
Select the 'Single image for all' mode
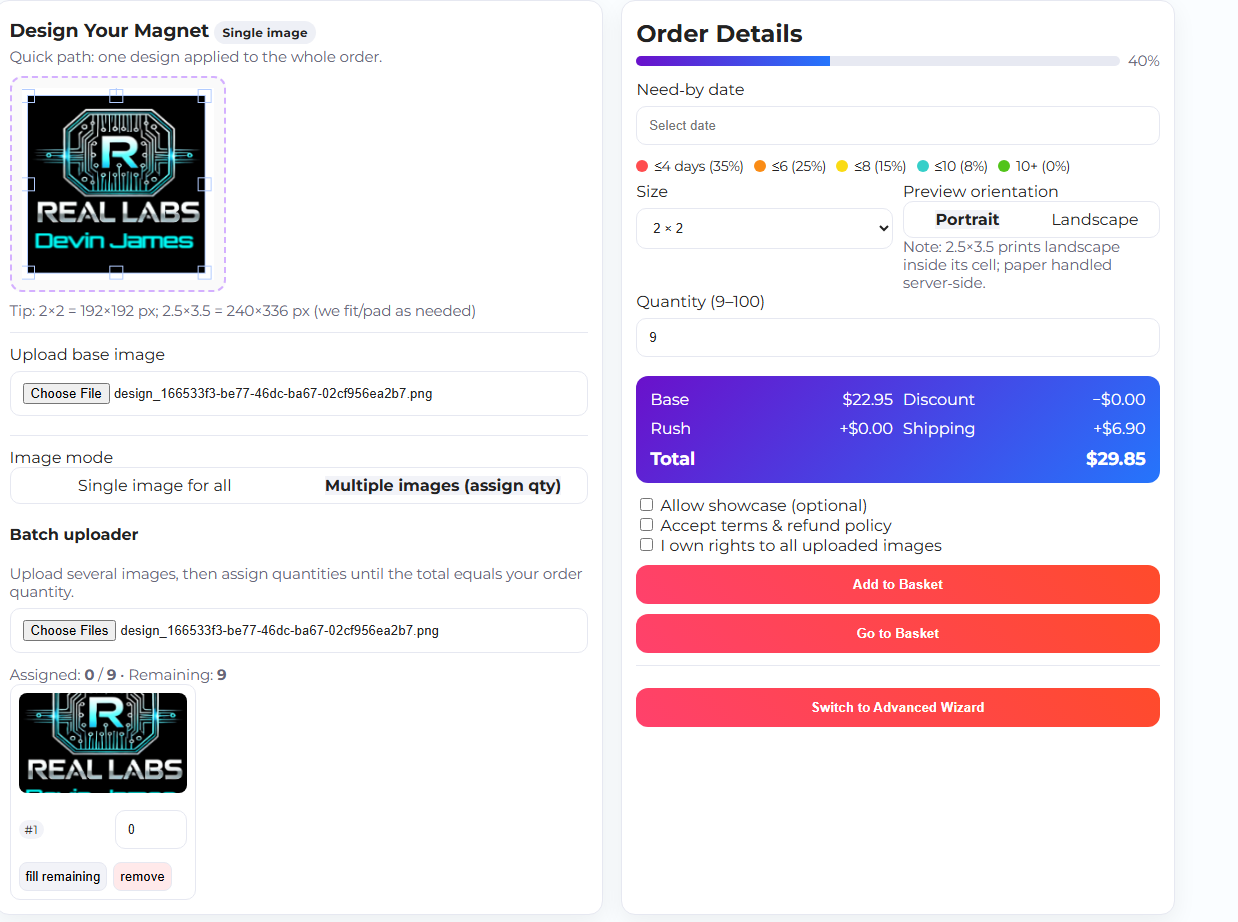coord(155,486)
